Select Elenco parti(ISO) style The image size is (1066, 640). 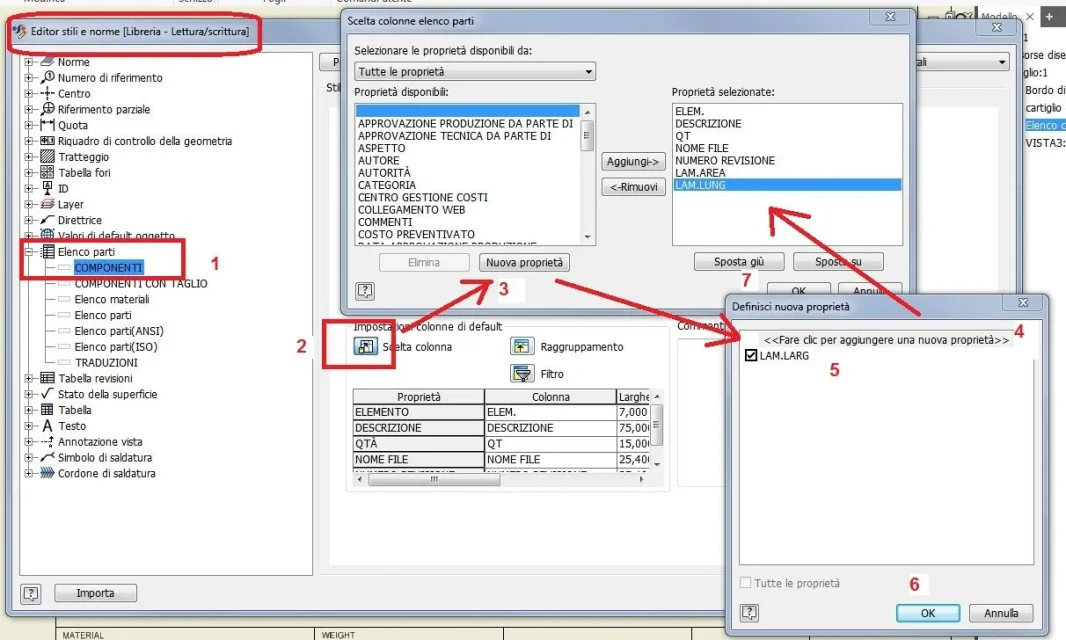pos(116,347)
